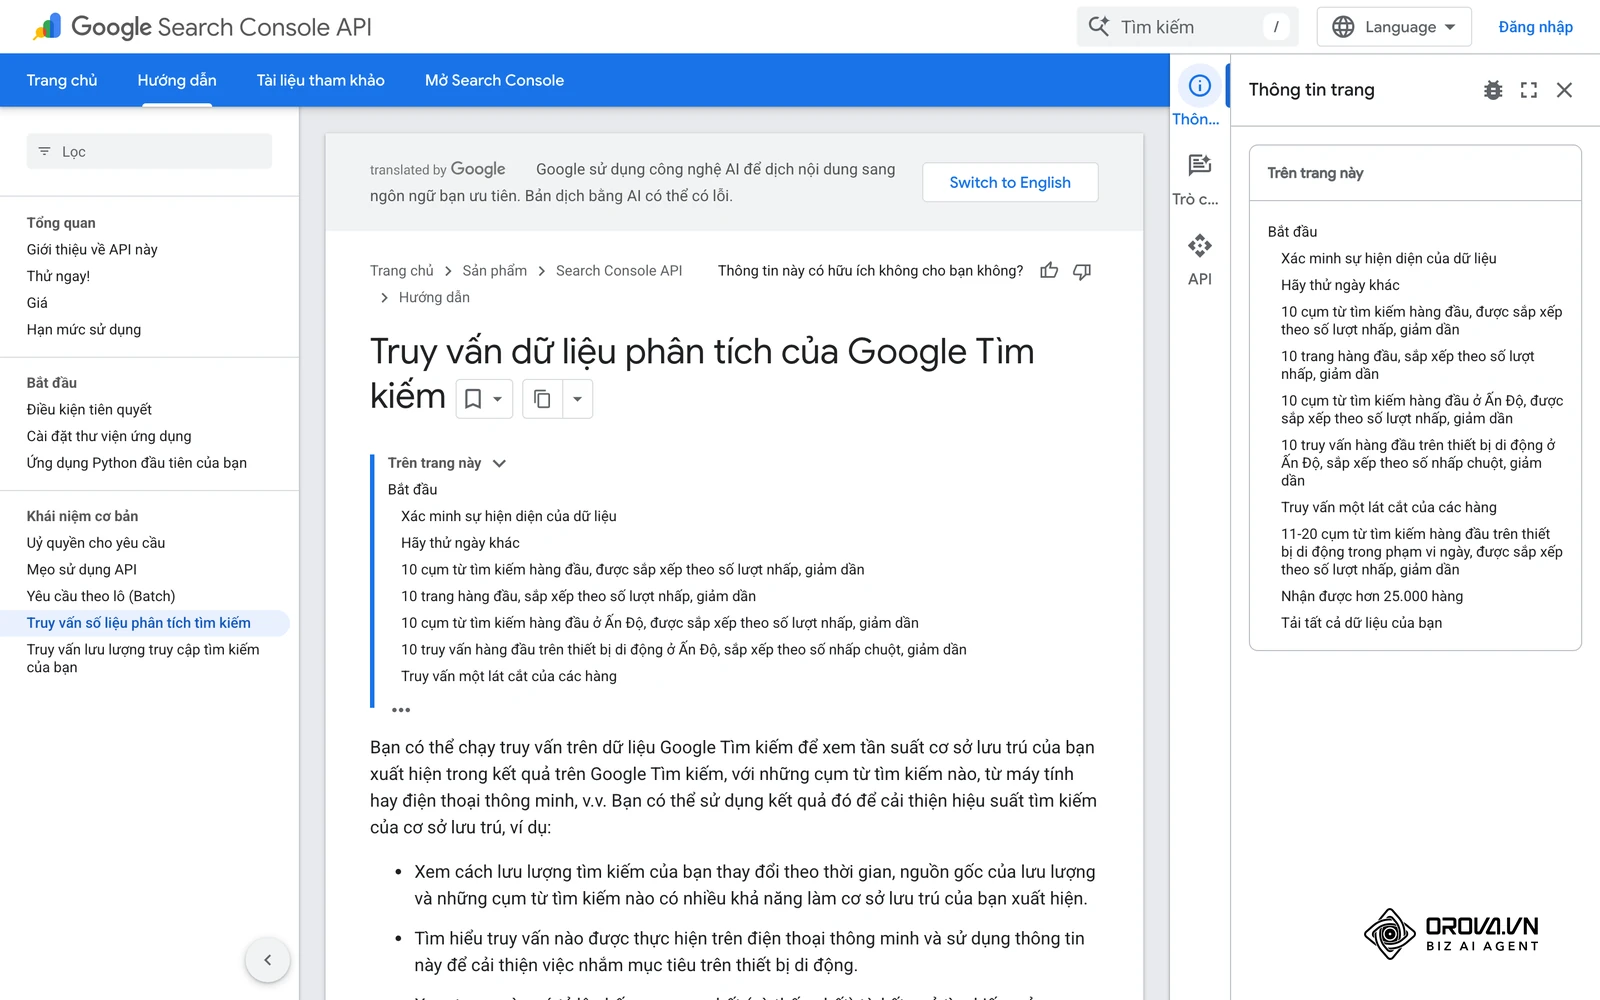Open the bookmark dropdown arrow

pyautogui.click(x=498, y=399)
